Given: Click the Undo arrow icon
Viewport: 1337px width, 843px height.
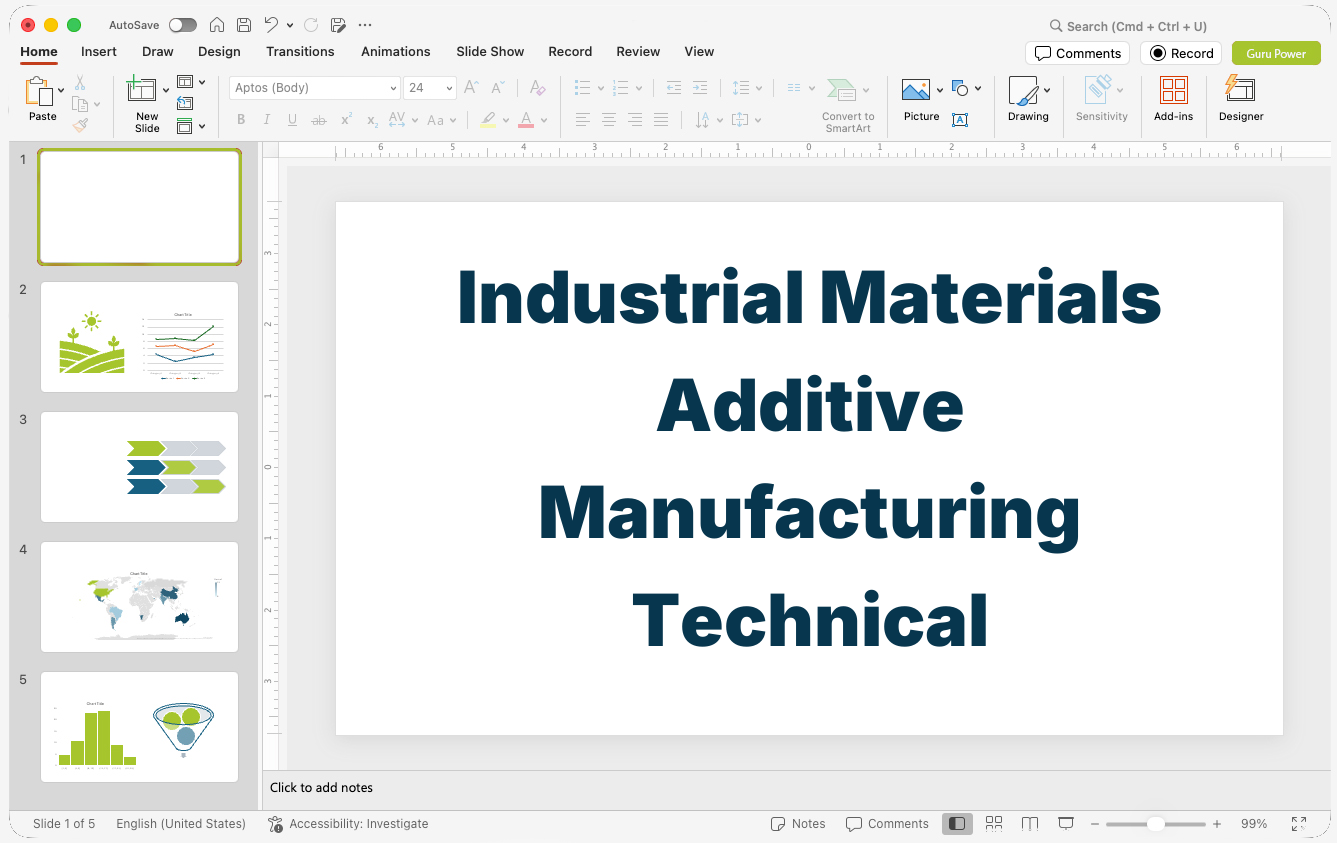Looking at the screenshot, I should (x=271, y=25).
